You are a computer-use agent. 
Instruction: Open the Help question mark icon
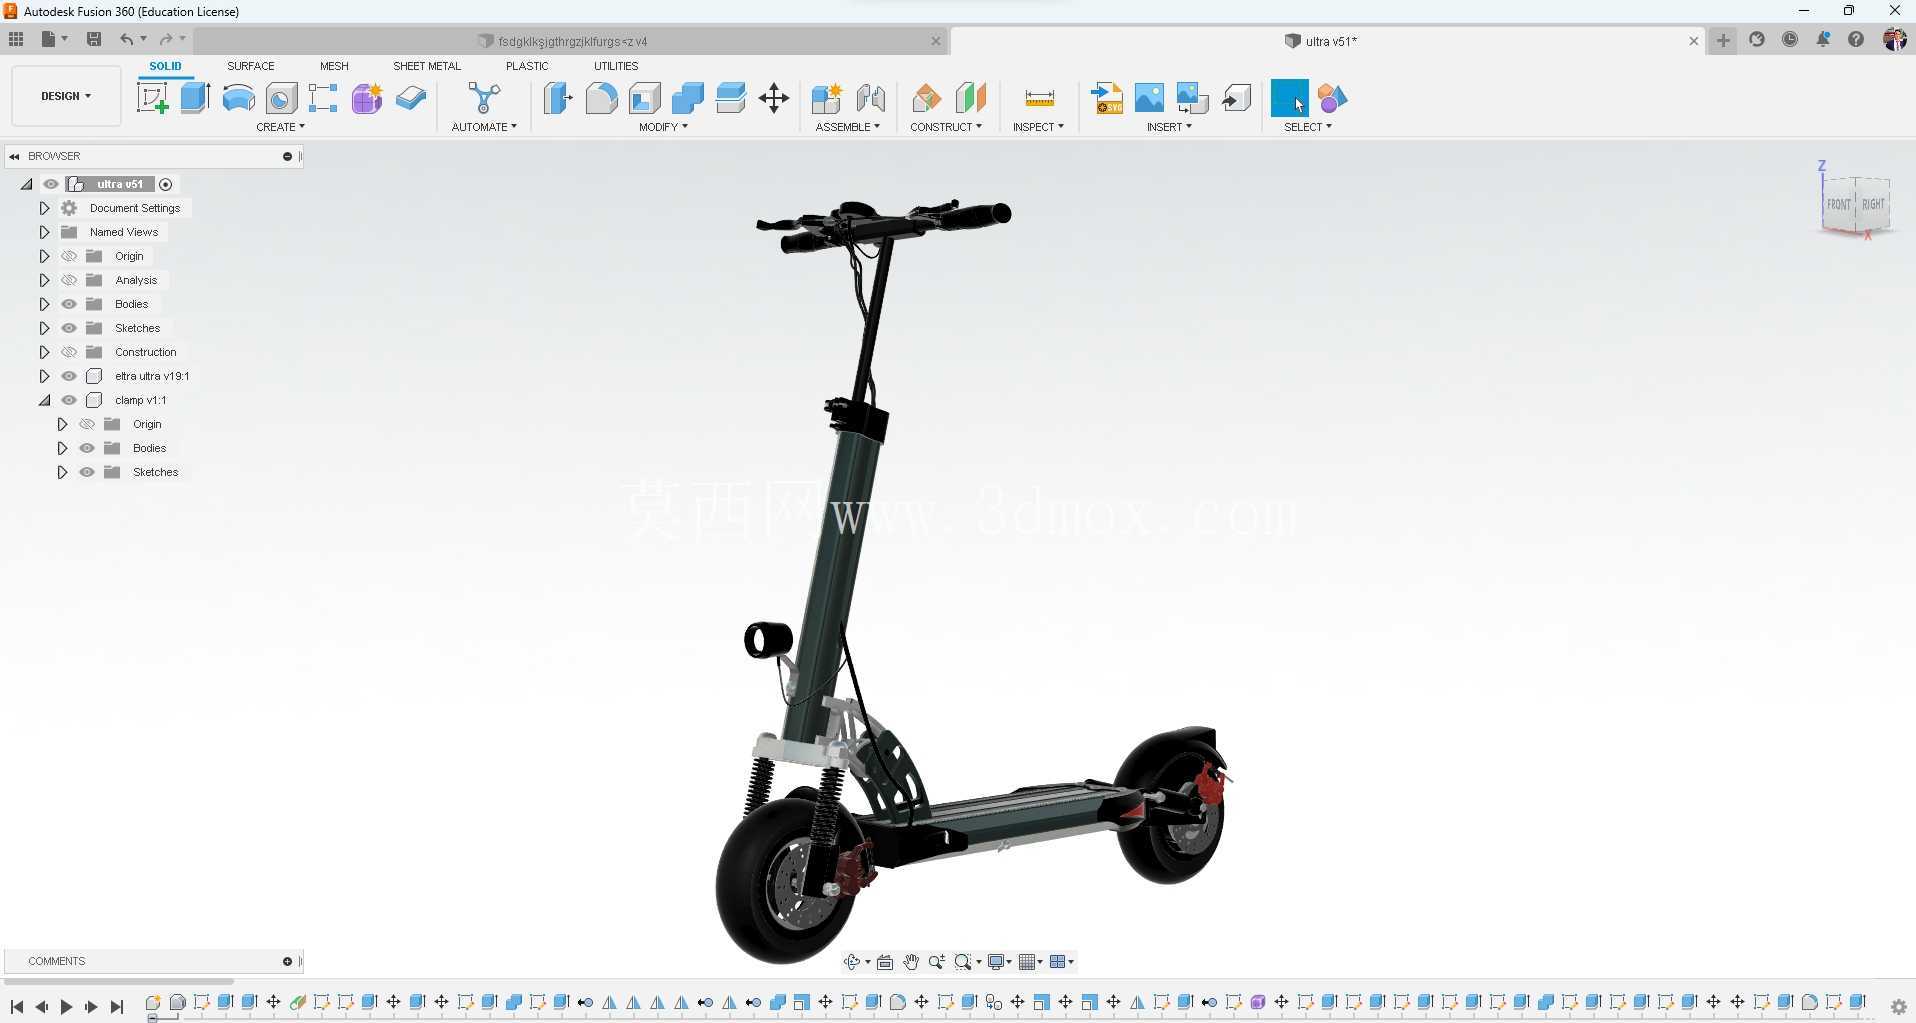click(x=1856, y=40)
